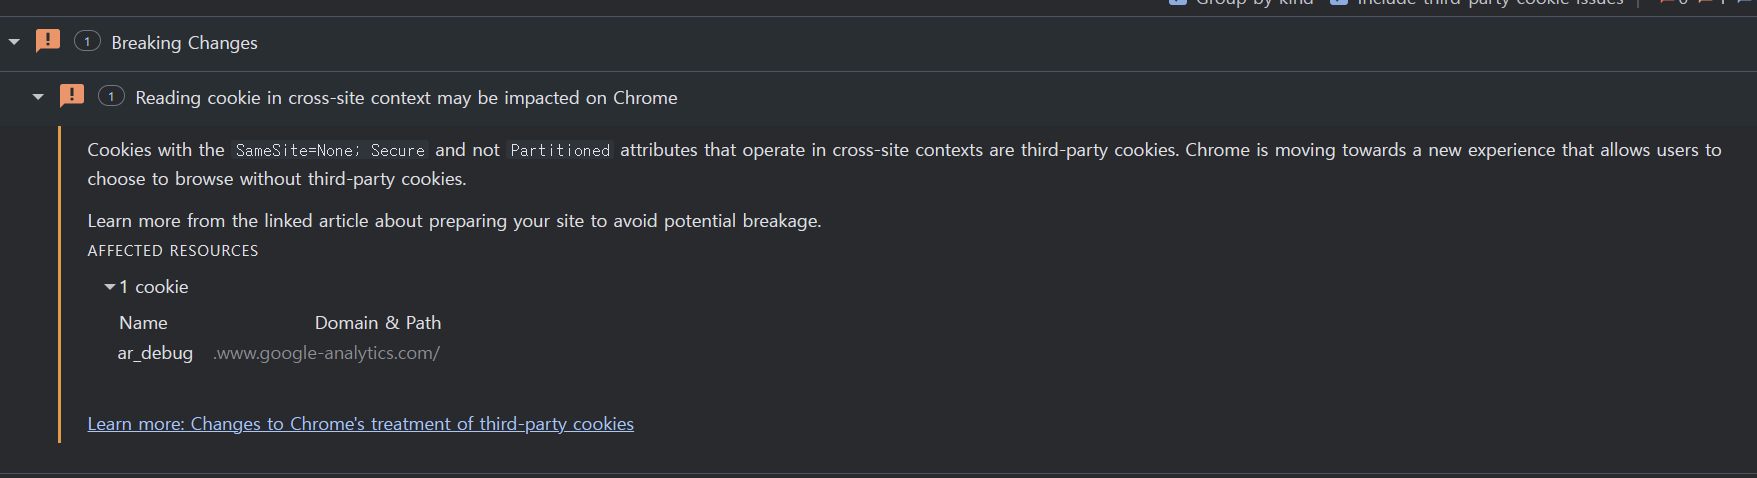Click the Domain & Path column header

(x=378, y=323)
